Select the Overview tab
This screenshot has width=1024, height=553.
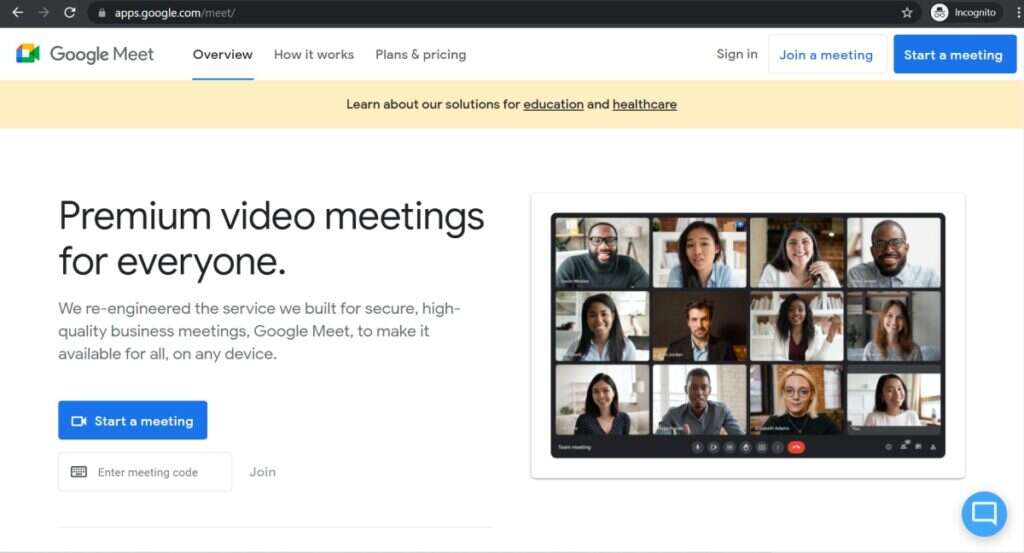point(223,55)
